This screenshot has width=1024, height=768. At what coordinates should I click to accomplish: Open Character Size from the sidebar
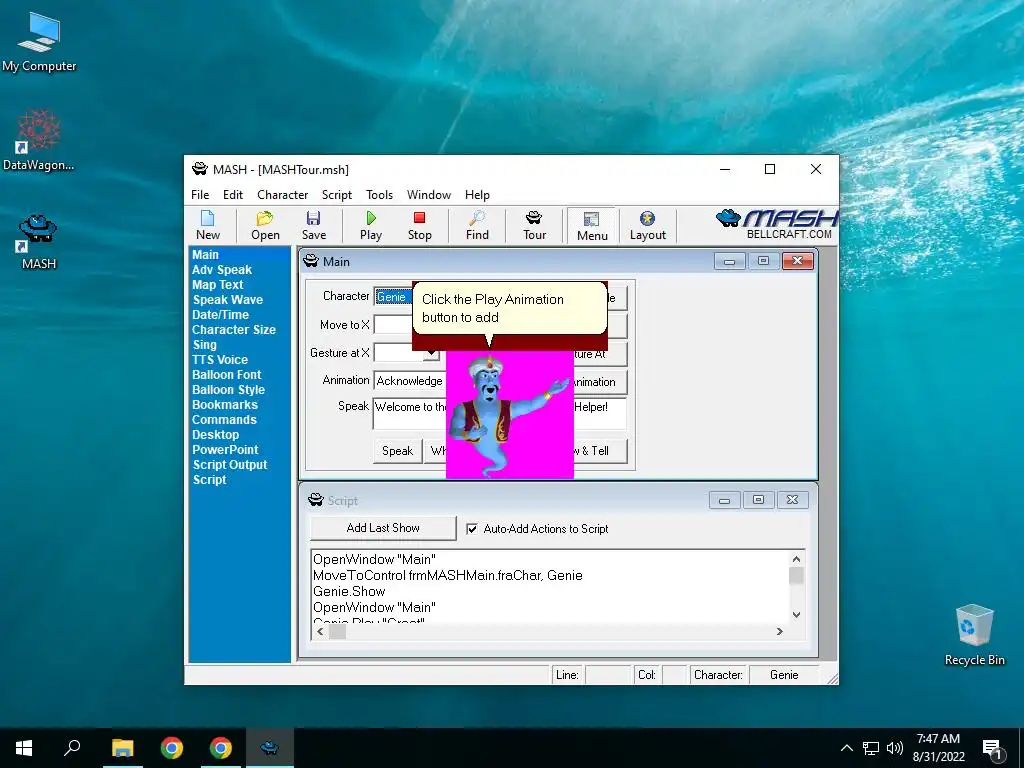click(x=233, y=330)
